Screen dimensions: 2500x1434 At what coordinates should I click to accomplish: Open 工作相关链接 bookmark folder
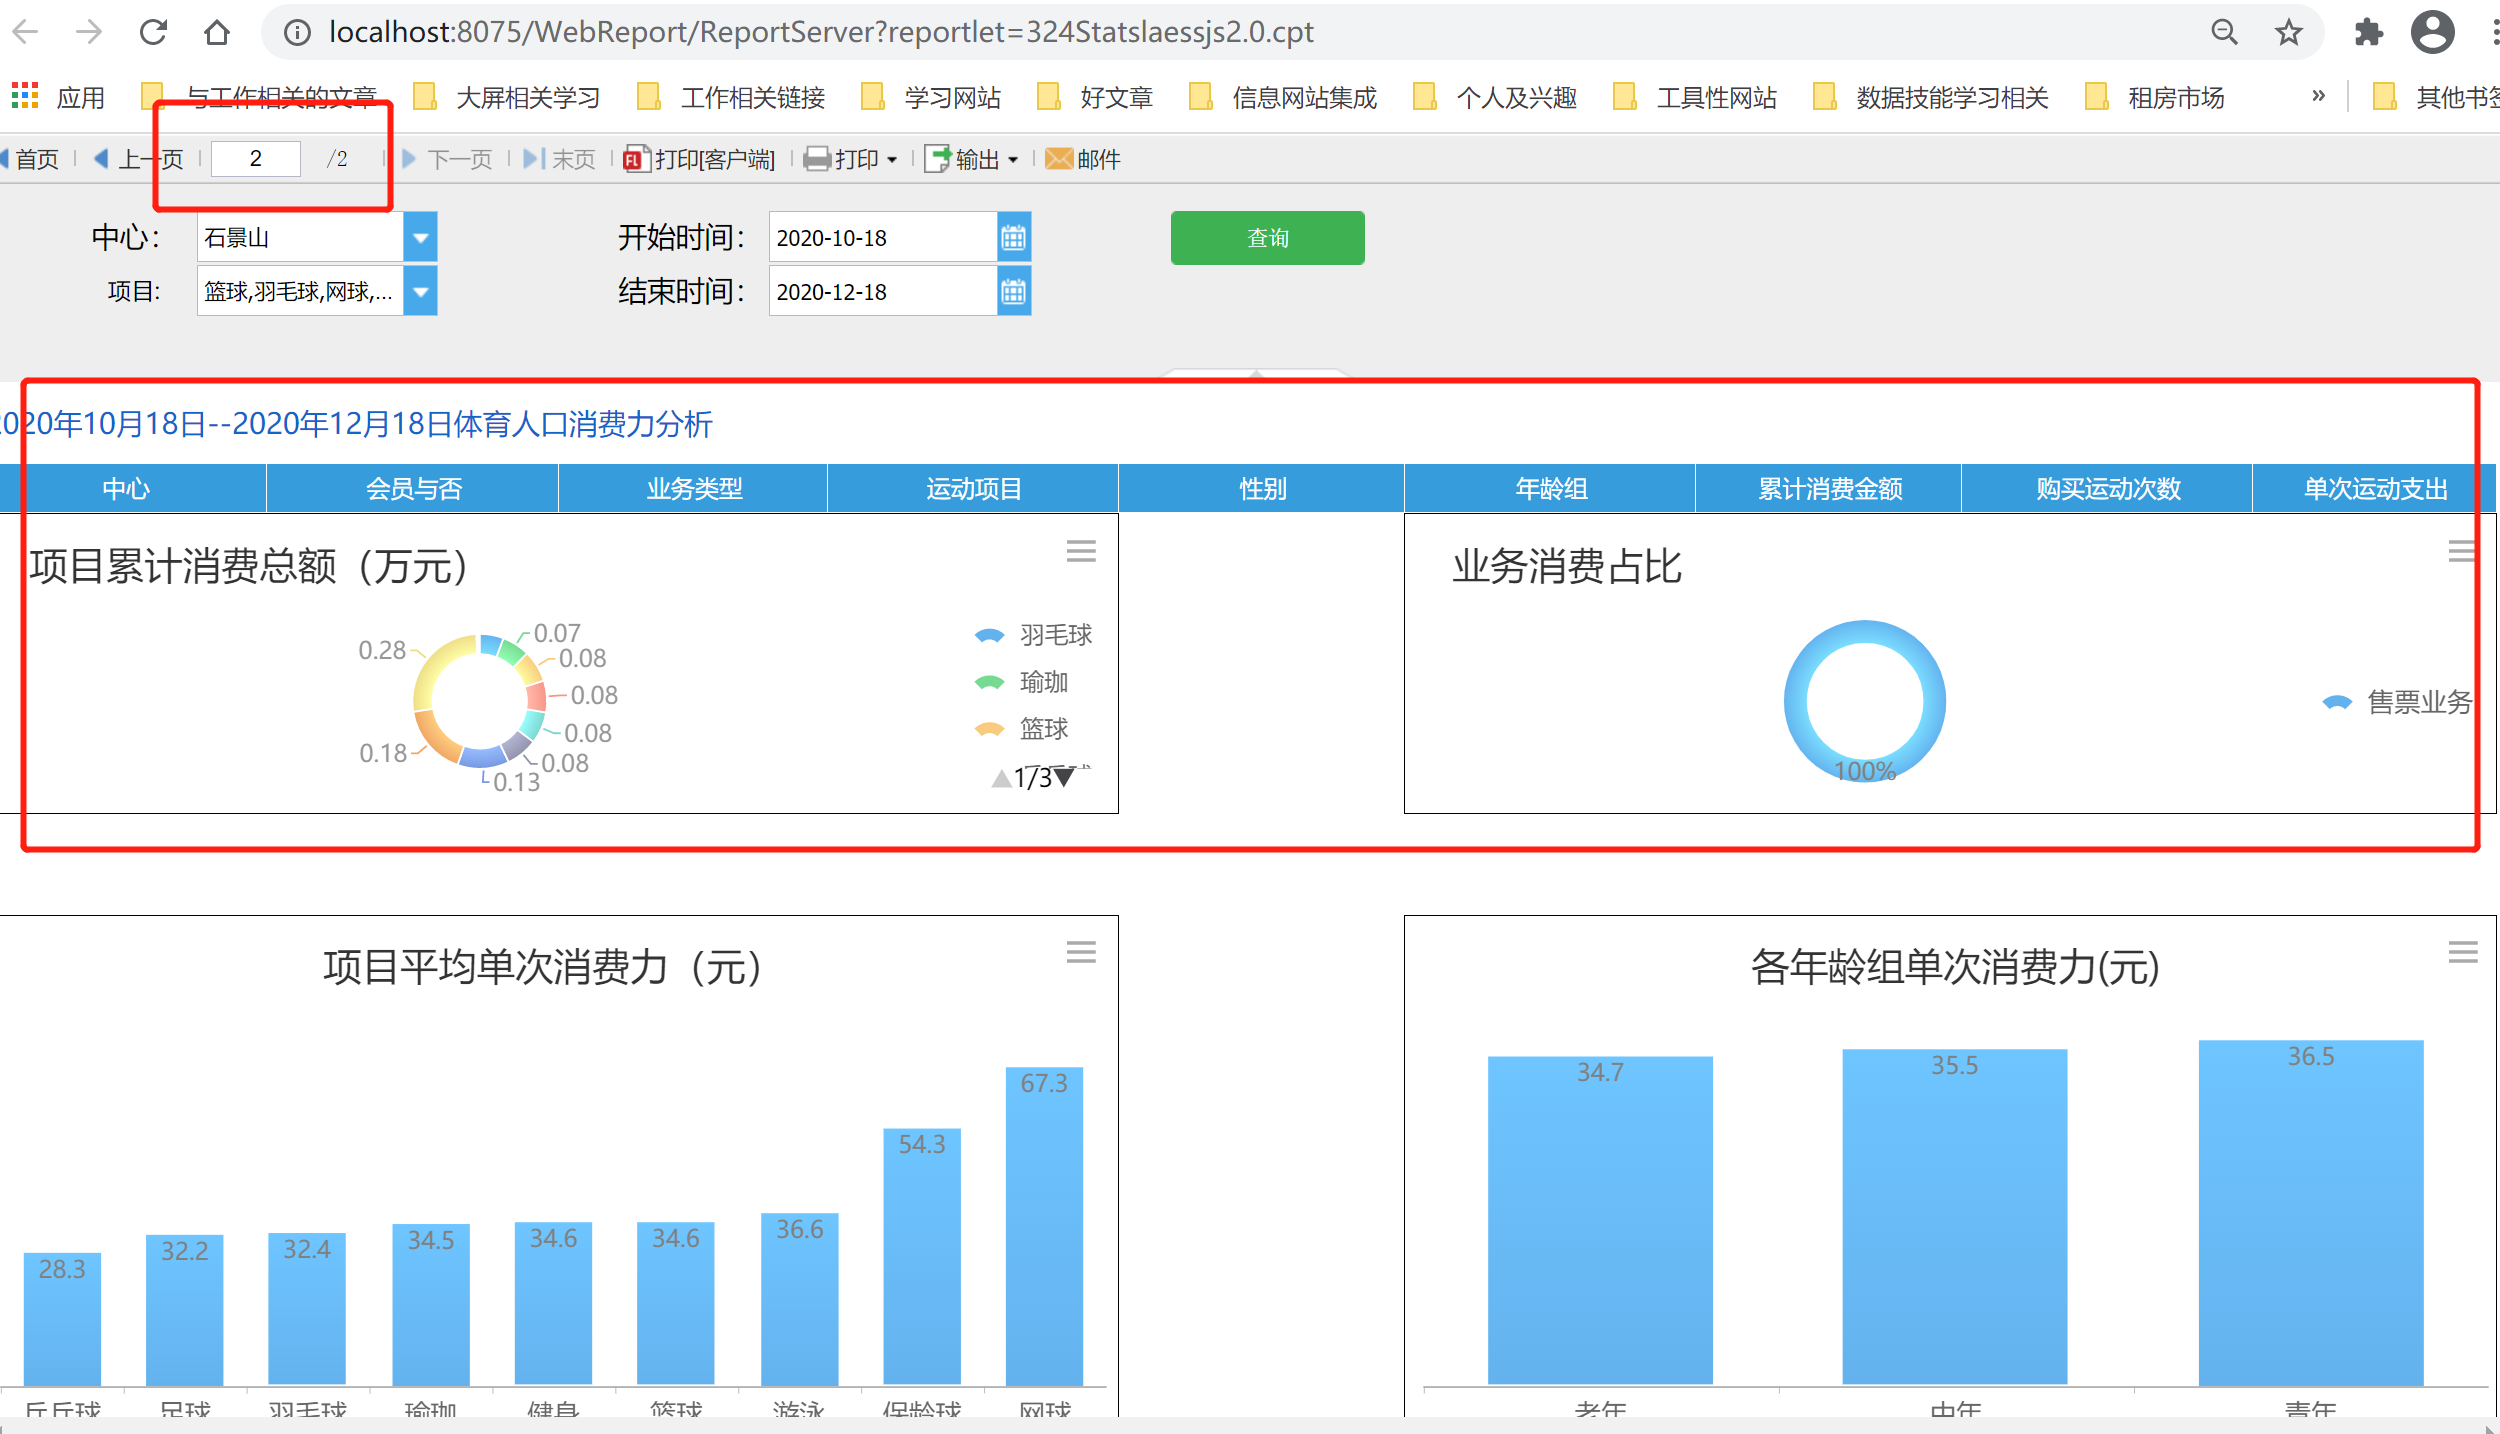point(731,97)
